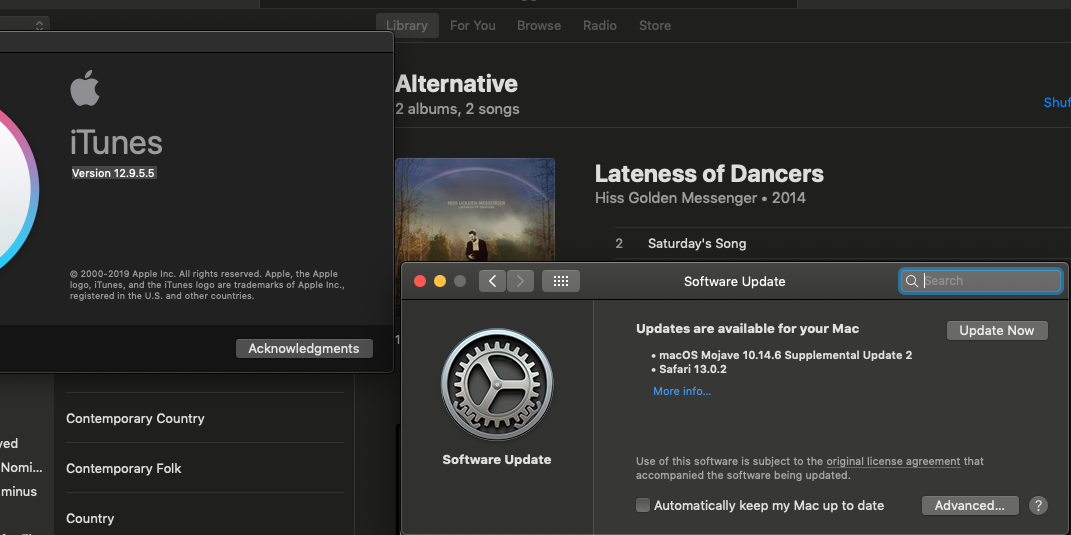This screenshot has width=1071, height=535.
Task: Open the media kind selector dropdown in iTunes
Action: coord(23,25)
